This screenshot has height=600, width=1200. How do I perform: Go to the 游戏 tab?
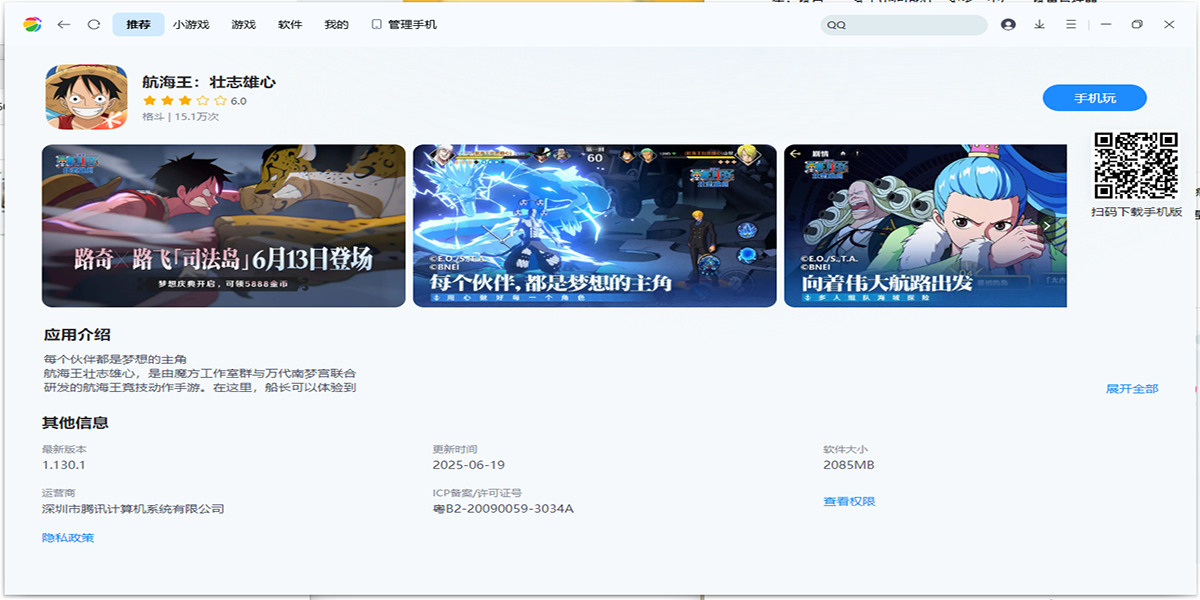(243, 24)
